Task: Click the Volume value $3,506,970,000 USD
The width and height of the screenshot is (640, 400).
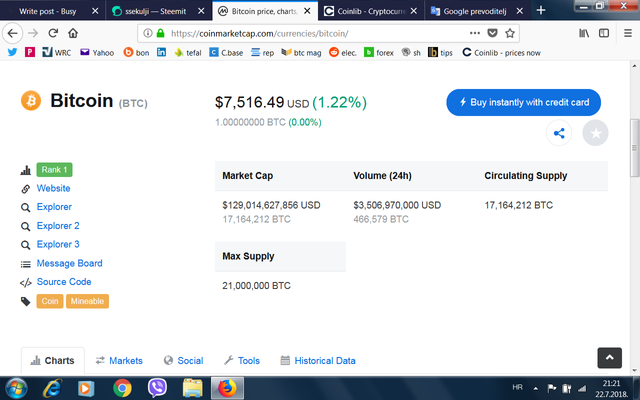Action: [x=397, y=205]
